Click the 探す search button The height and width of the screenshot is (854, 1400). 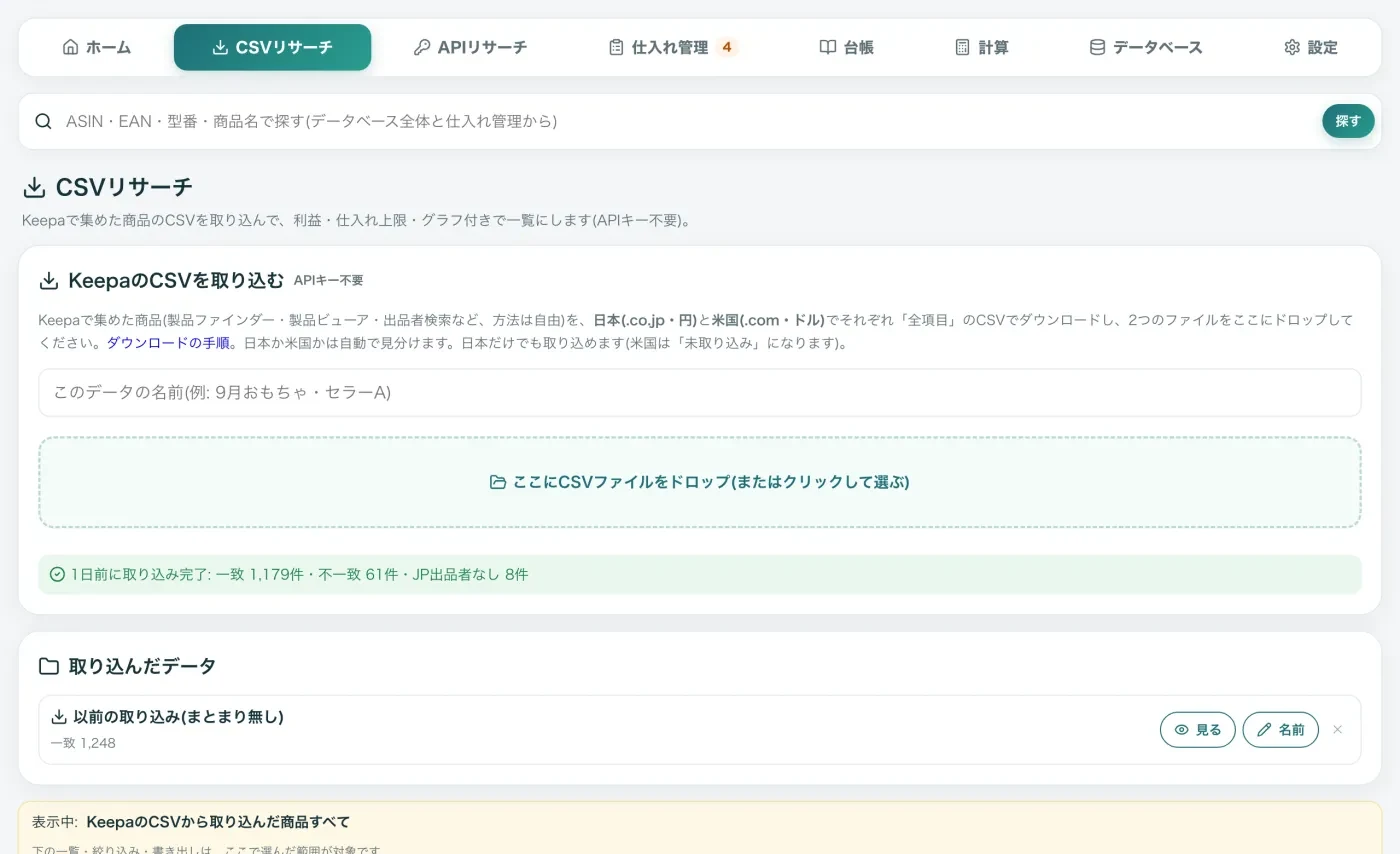tap(1348, 121)
